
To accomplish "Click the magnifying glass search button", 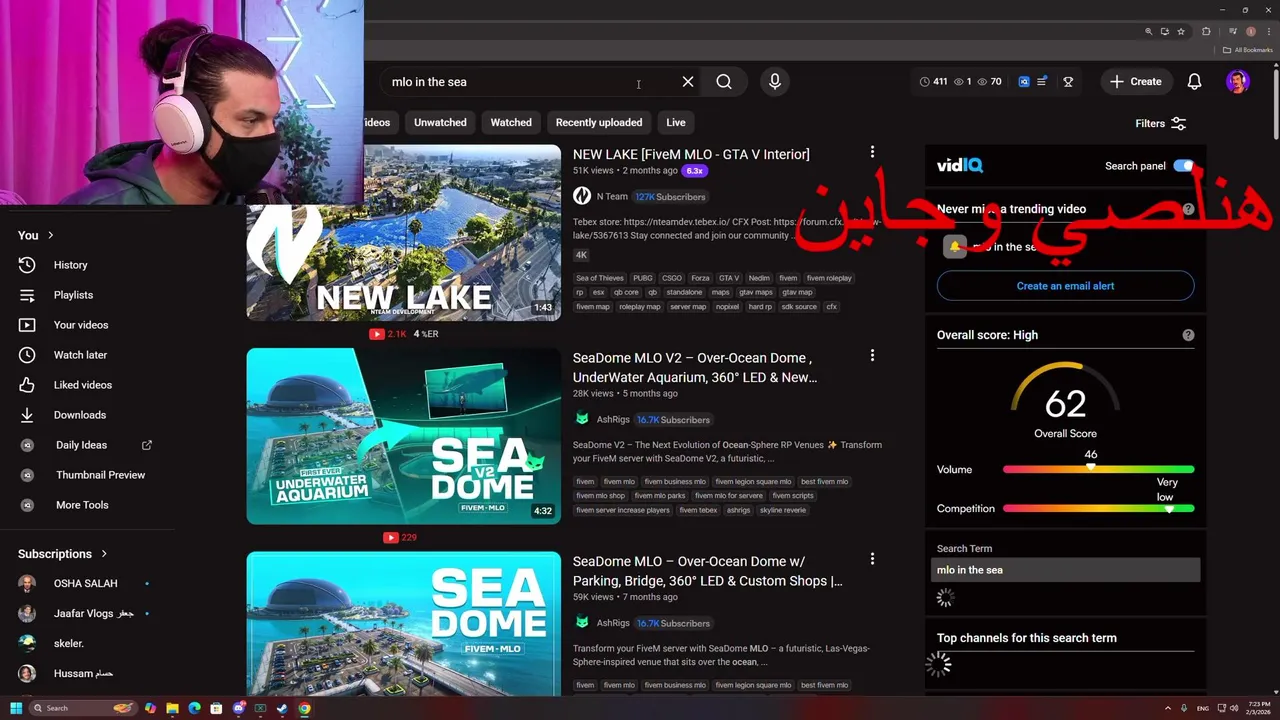I will pyautogui.click(x=724, y=82).
